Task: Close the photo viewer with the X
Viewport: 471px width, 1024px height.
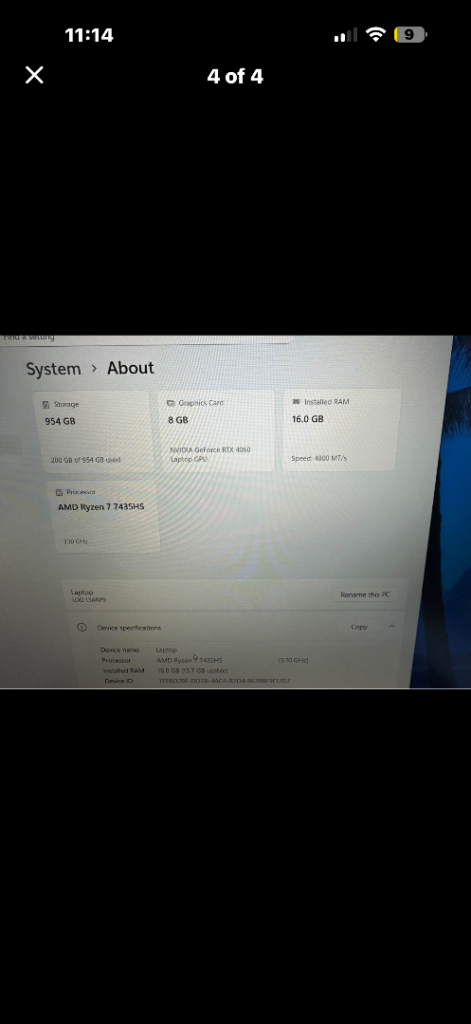Action: 34,75
